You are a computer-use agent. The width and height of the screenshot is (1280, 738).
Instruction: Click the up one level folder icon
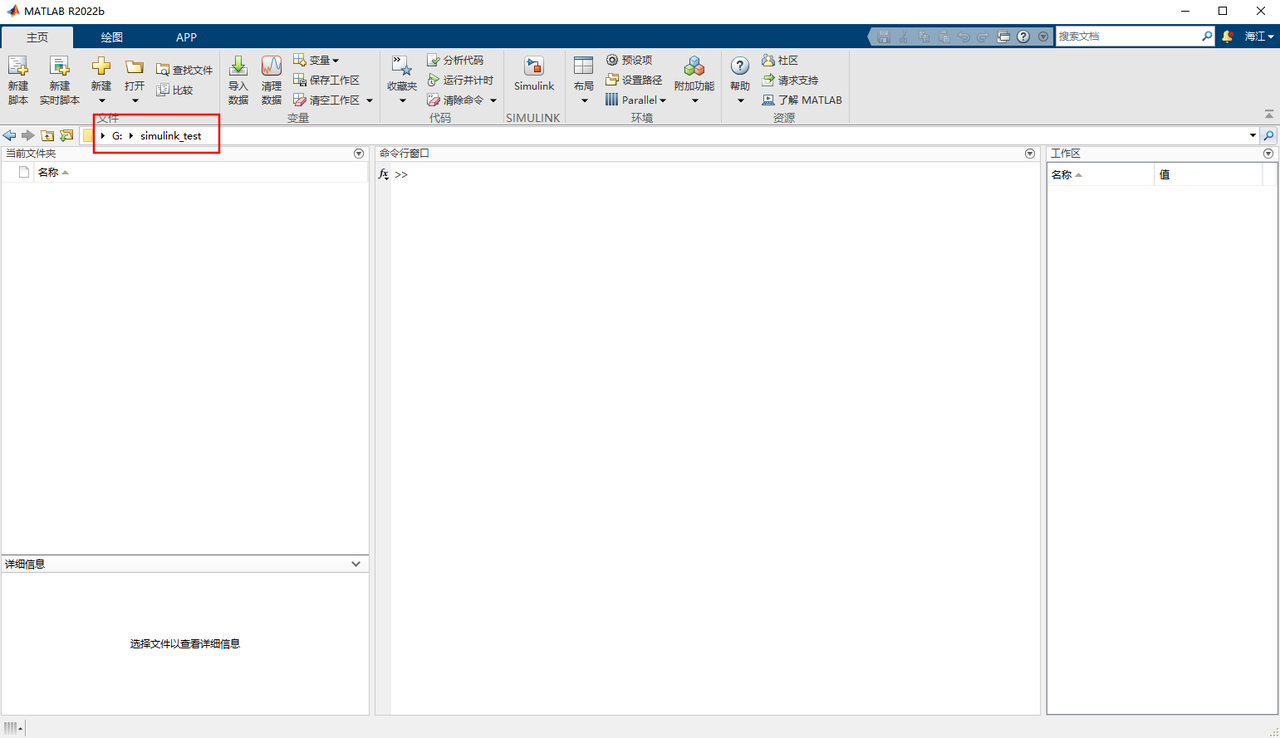[47, 135]
